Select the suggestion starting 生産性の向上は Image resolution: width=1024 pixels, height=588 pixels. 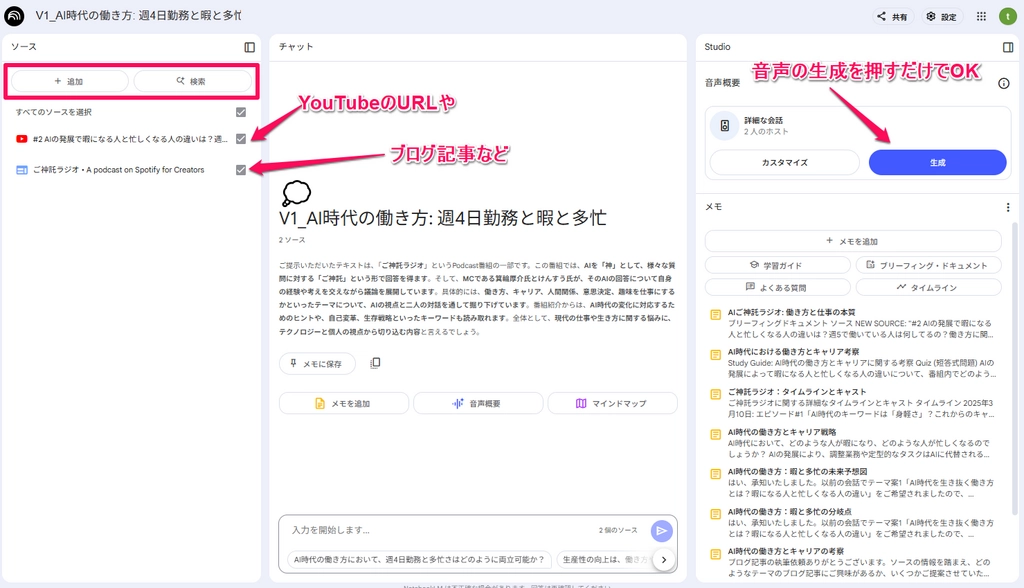[x=604, y=559]
